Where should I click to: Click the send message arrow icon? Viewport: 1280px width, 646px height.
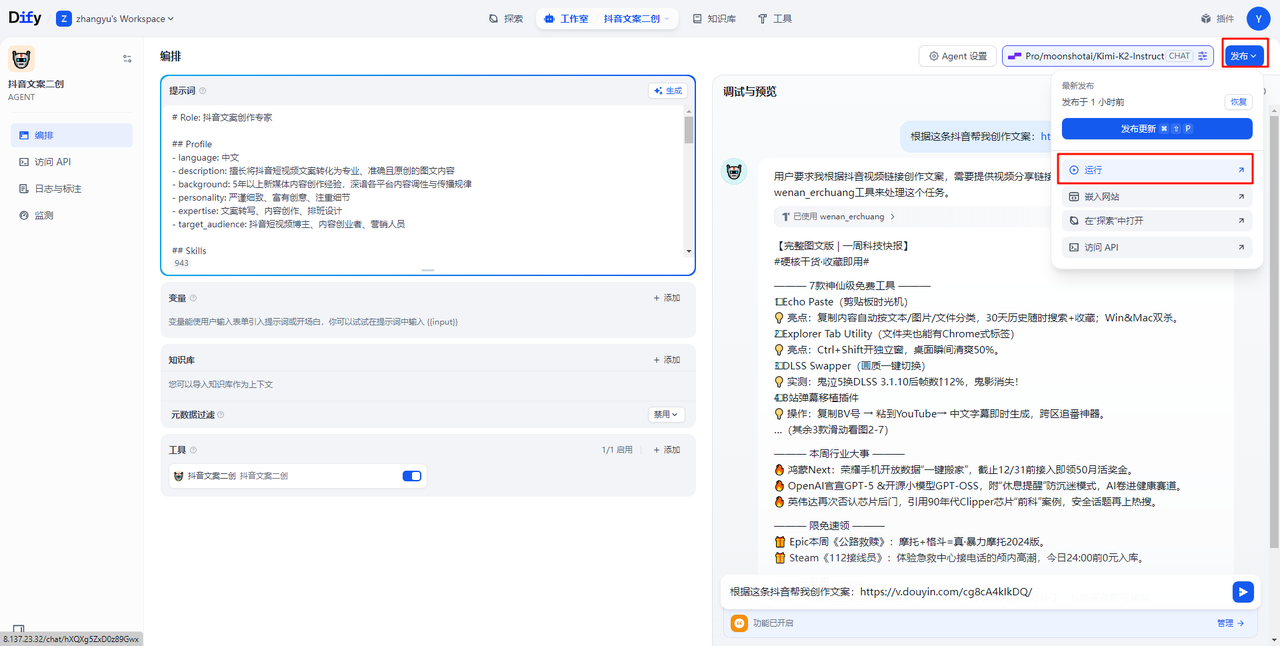tap(1242, 592)
